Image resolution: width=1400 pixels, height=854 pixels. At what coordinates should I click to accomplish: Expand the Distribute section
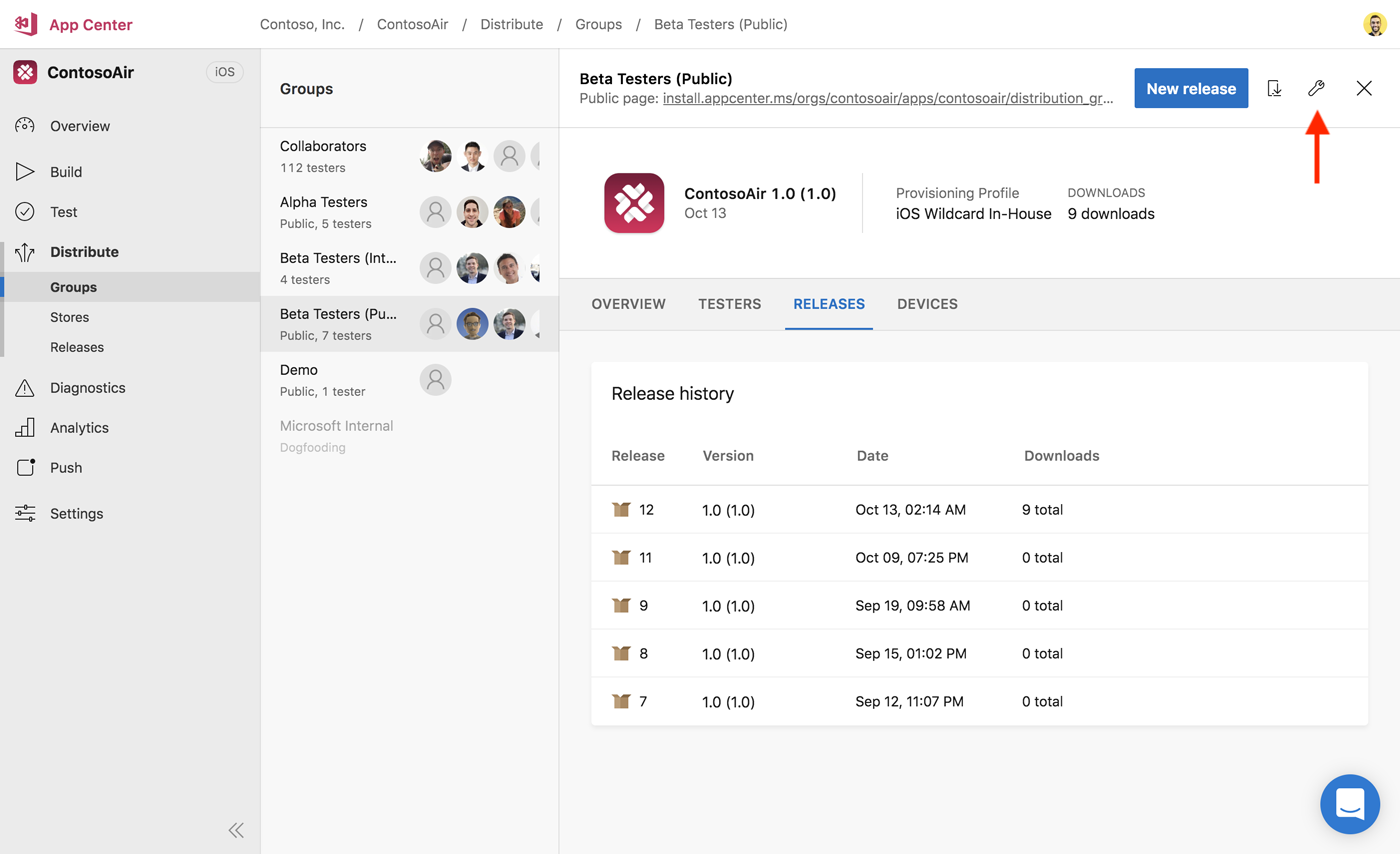pos(84,252)
